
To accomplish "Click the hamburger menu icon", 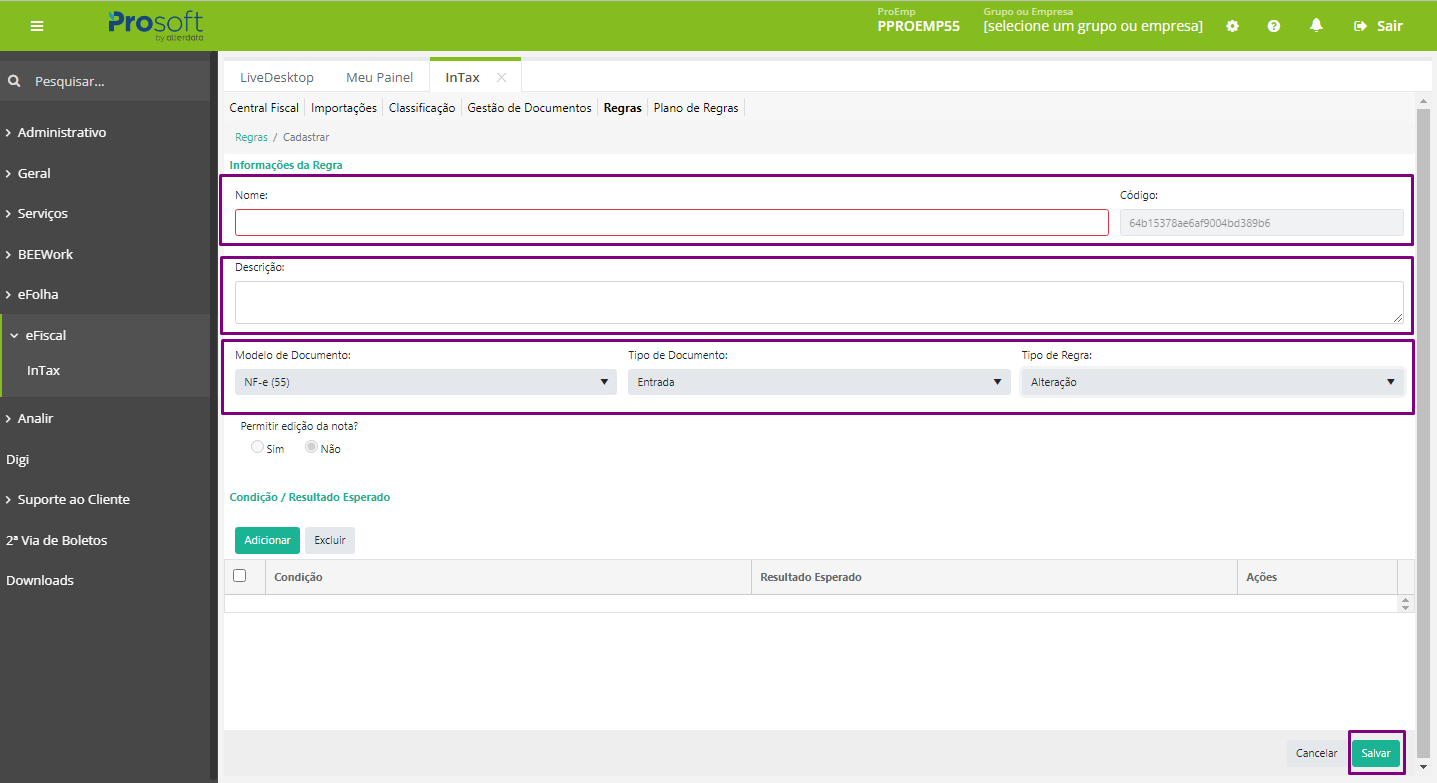I will [37, 26].
